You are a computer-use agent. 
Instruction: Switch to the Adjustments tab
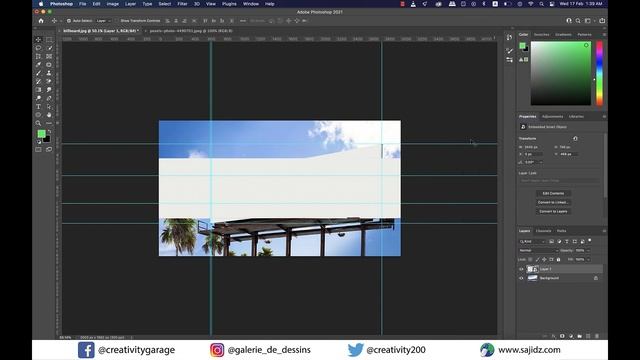552,116
